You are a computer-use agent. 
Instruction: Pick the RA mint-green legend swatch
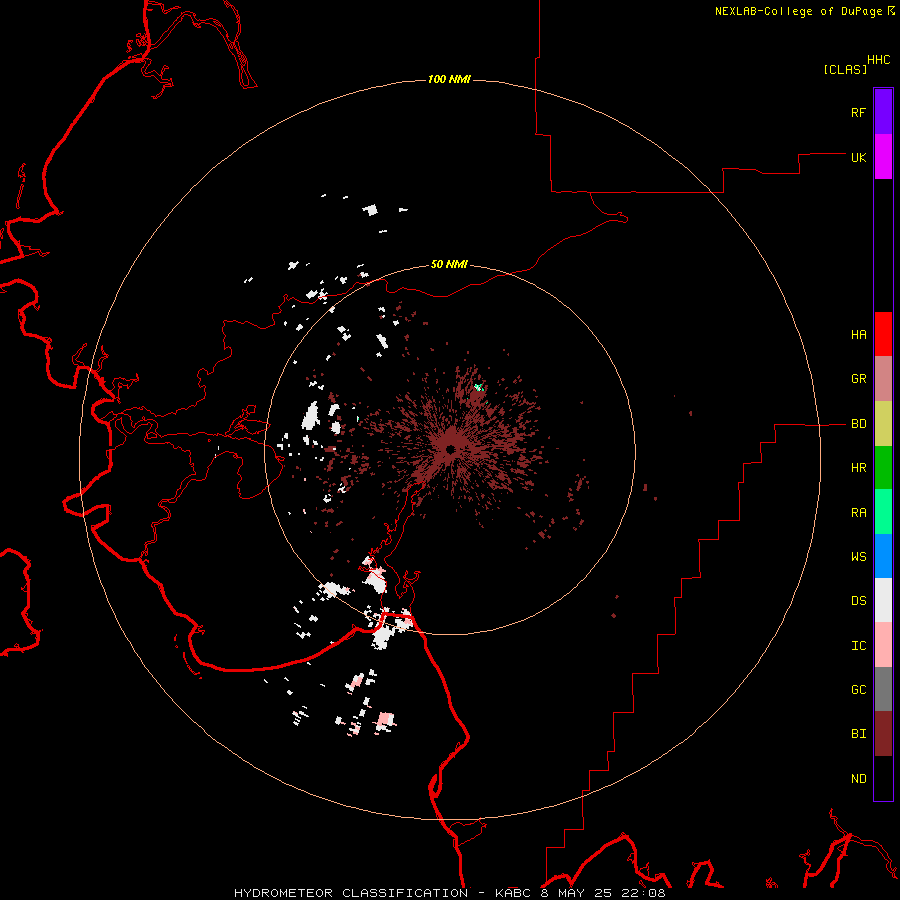[883, 512]
